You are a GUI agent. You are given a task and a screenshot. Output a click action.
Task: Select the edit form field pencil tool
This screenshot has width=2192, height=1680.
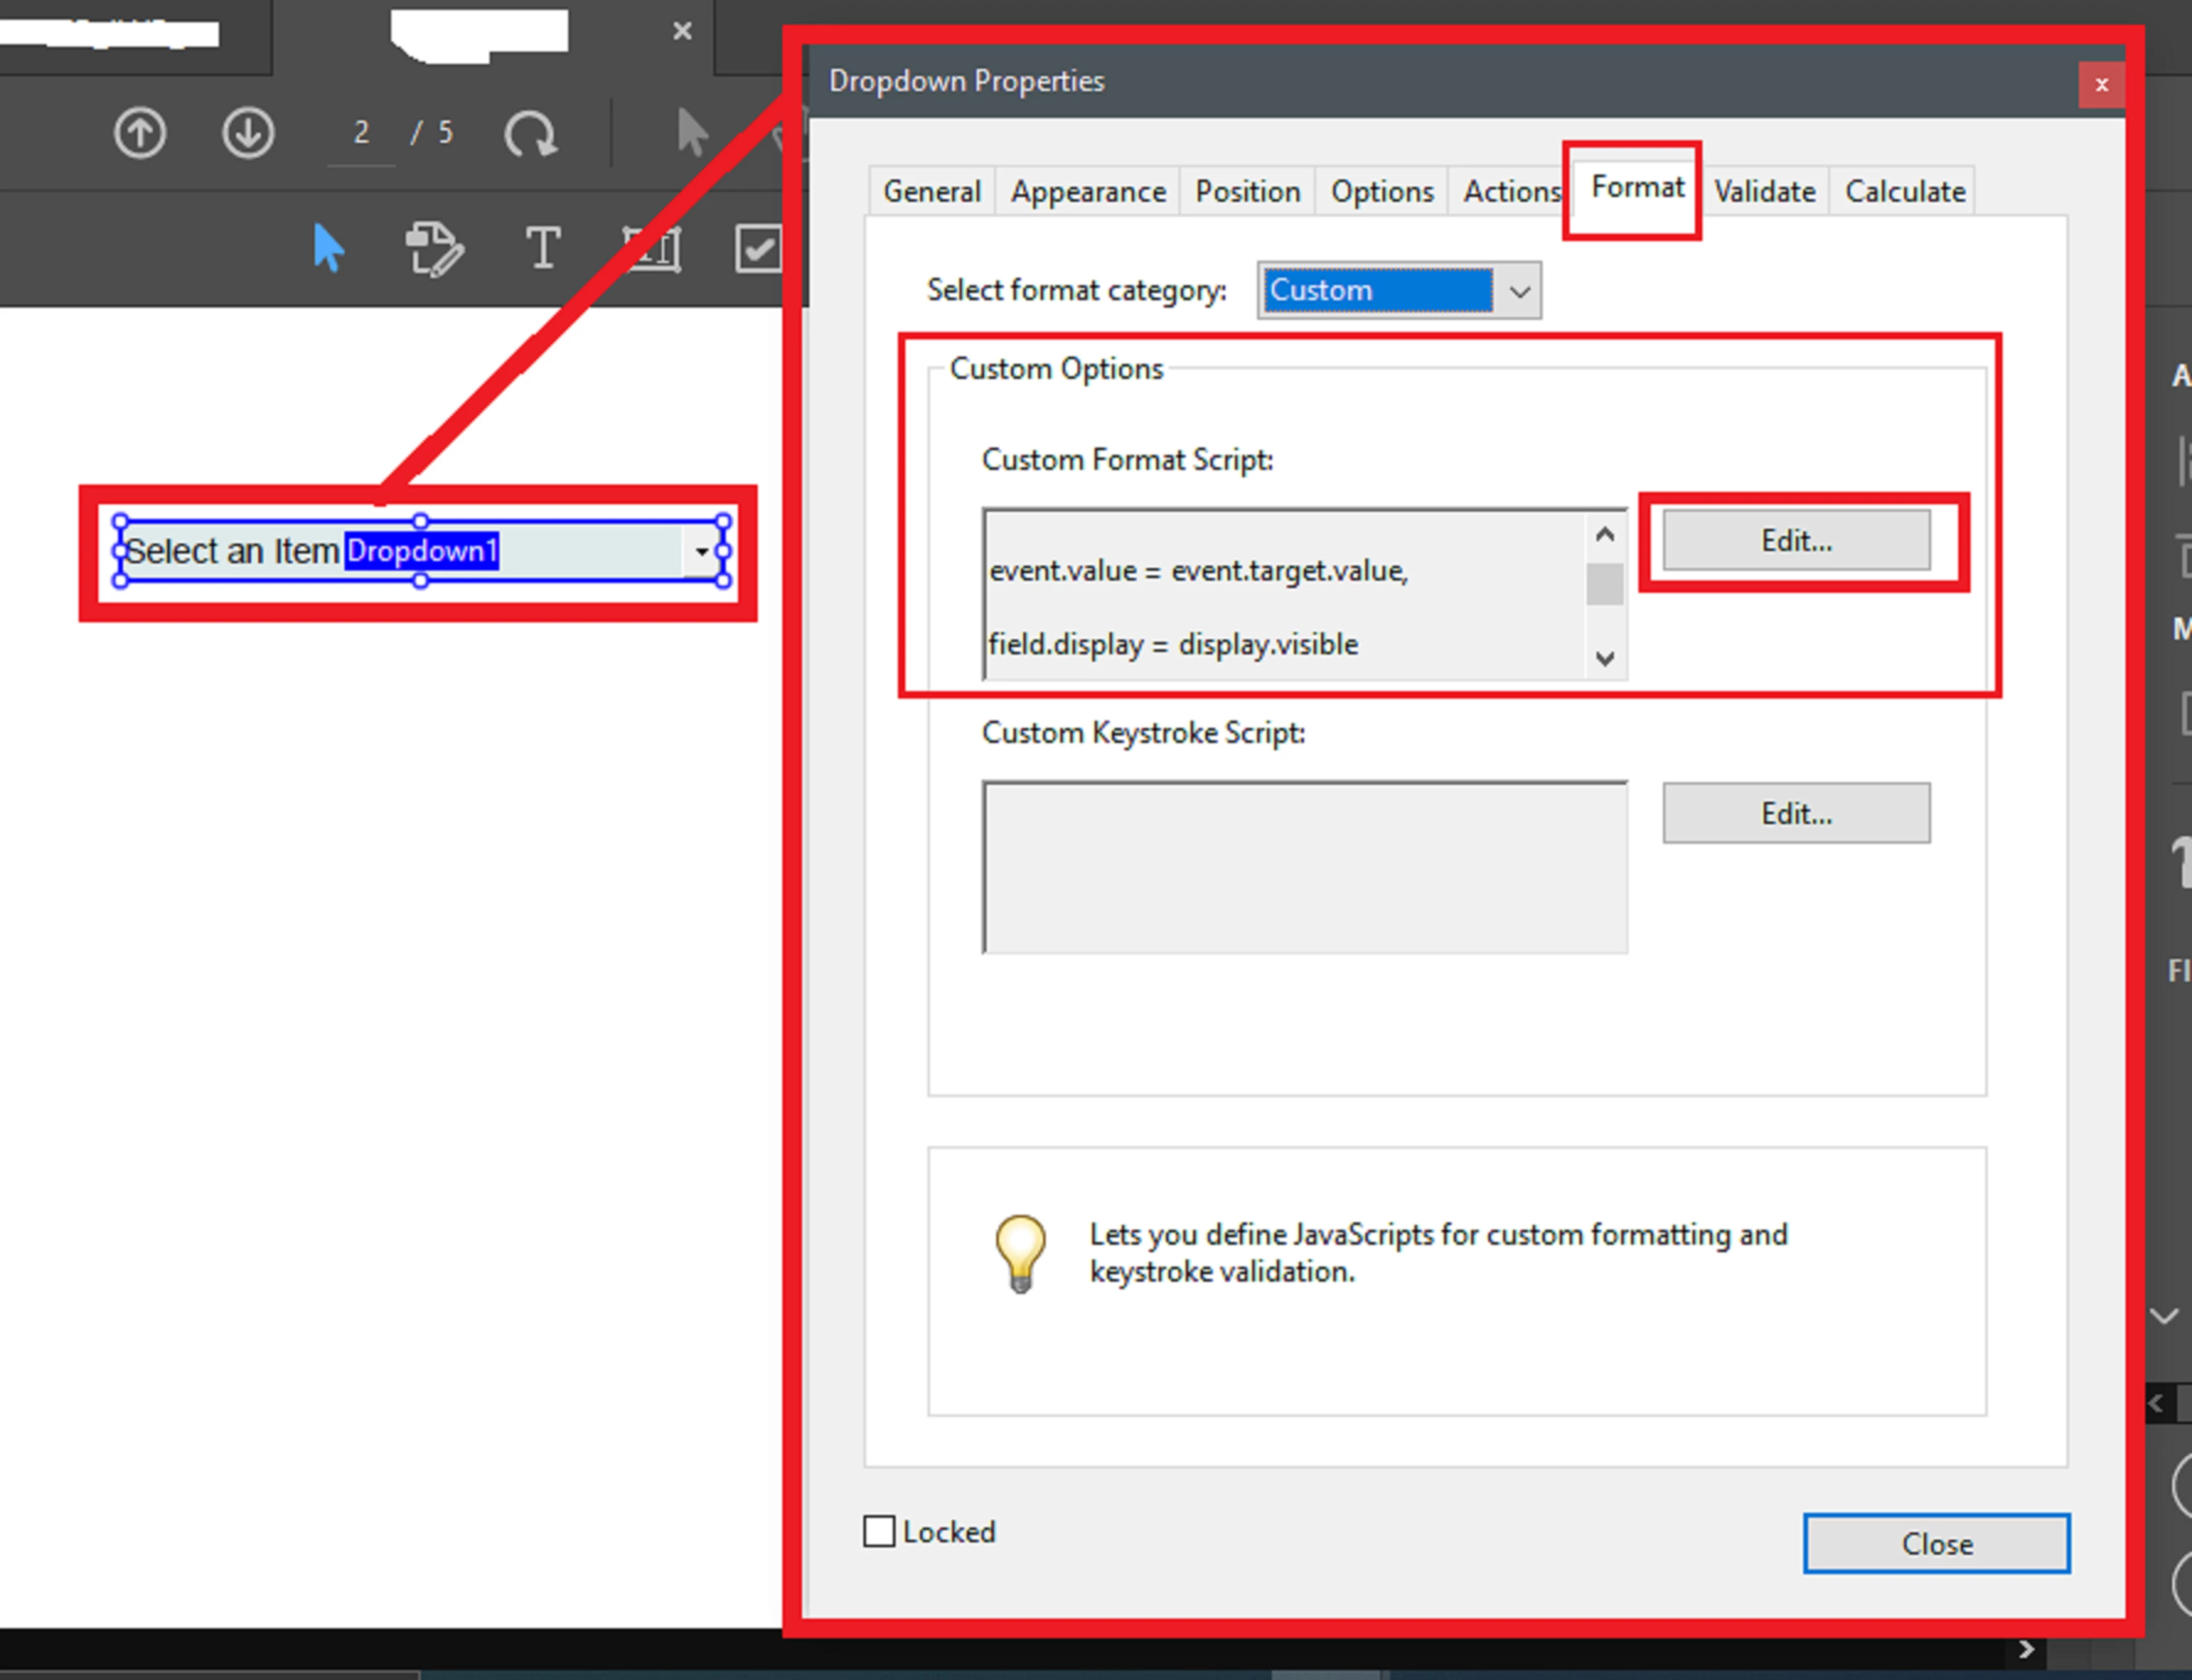click(434, 249)
